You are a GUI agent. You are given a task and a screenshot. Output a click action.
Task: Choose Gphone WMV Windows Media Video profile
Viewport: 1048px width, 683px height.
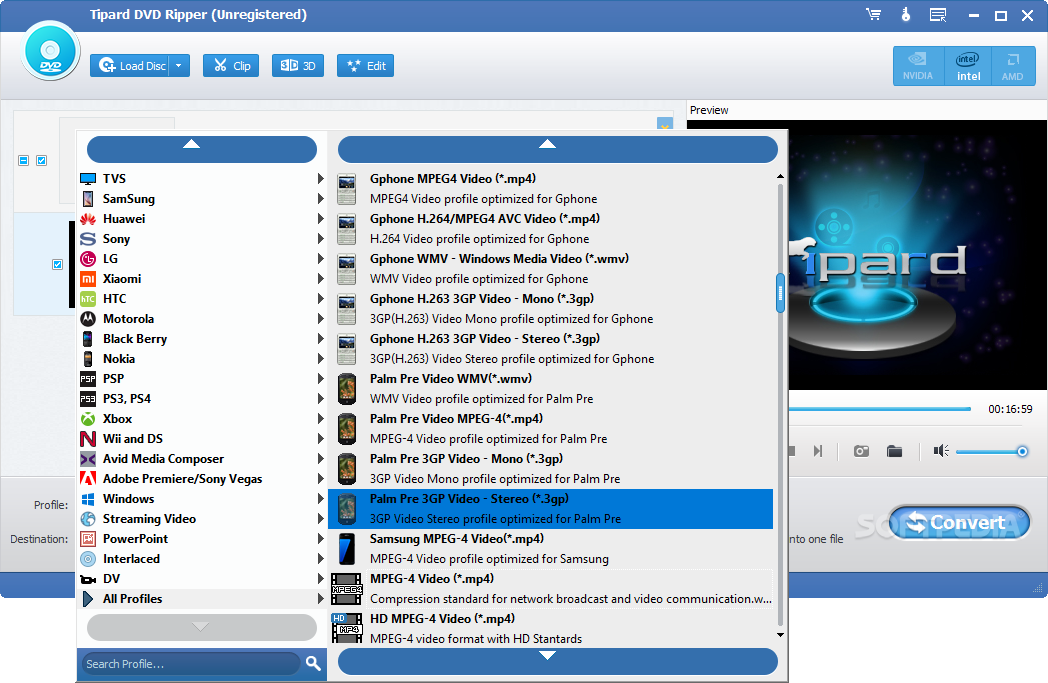[x=550, y=269]
